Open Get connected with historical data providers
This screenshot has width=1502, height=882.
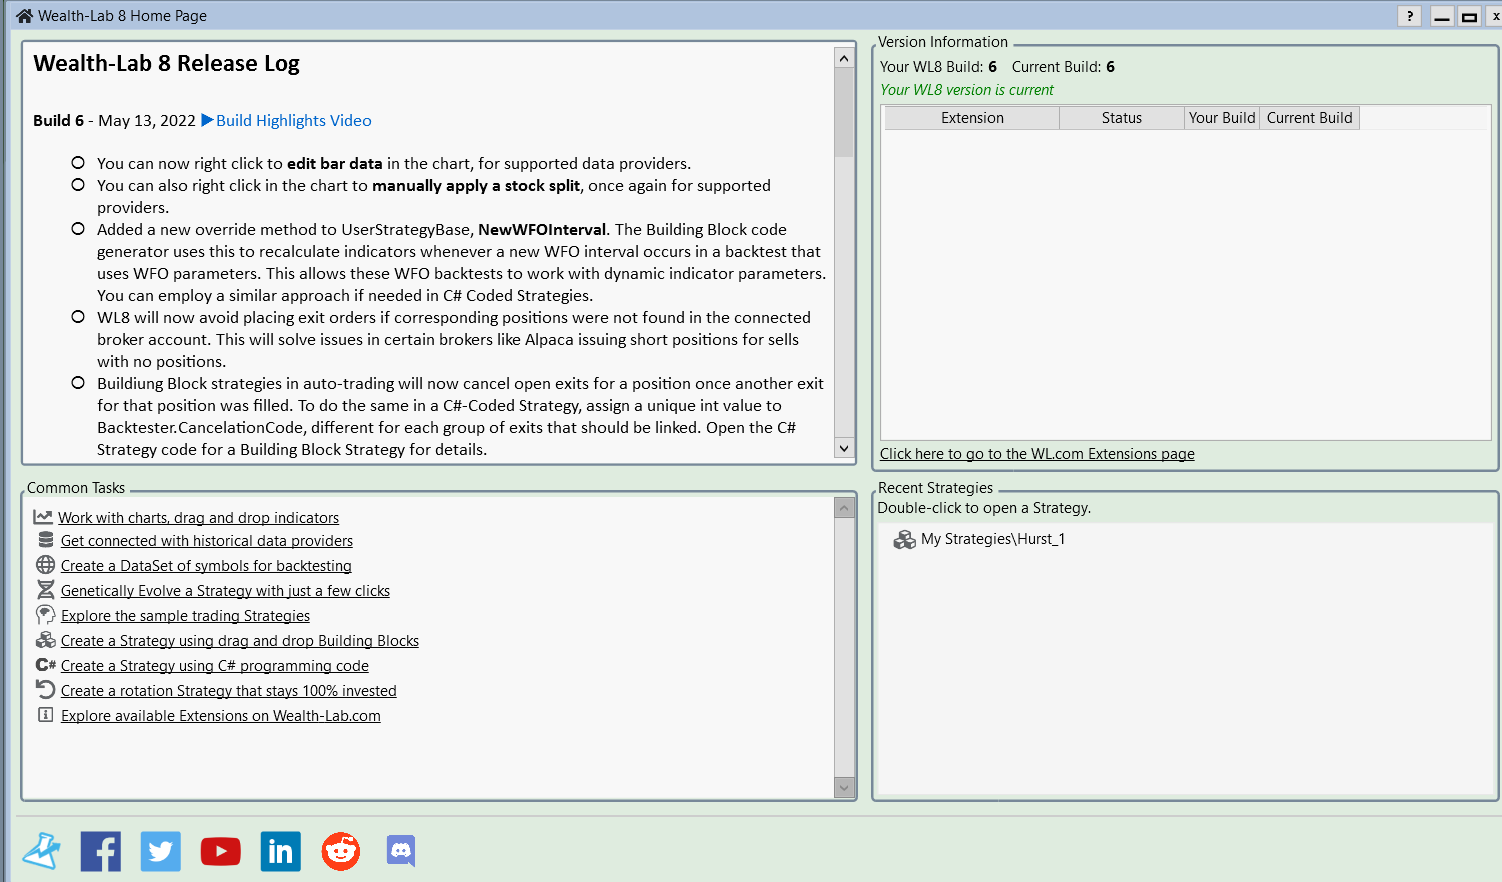207,541
